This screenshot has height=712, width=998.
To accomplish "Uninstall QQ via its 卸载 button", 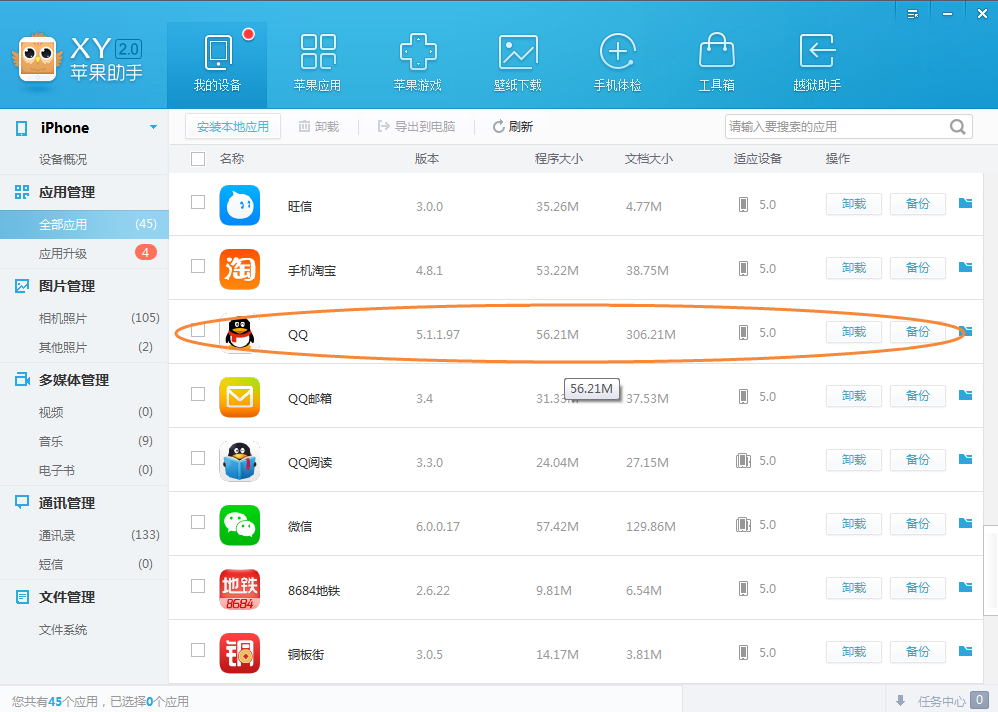I will [x=854, y=332].
